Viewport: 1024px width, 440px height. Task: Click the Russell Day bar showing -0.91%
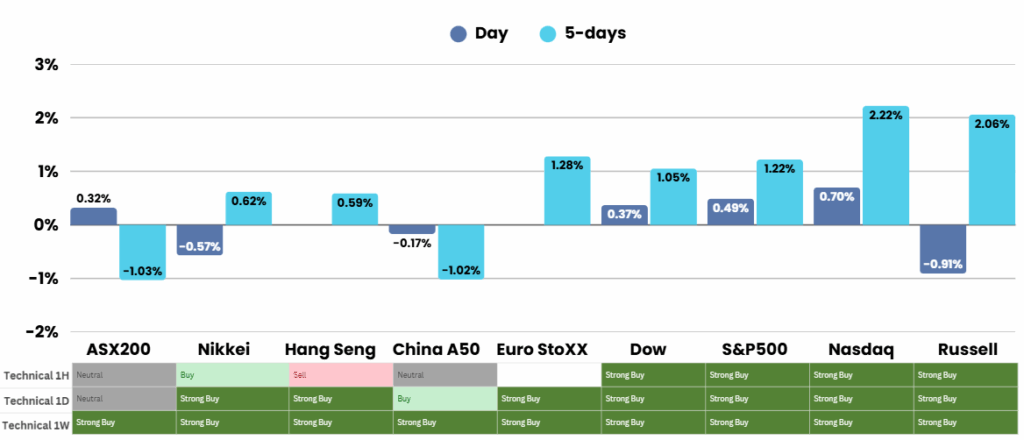942,248
